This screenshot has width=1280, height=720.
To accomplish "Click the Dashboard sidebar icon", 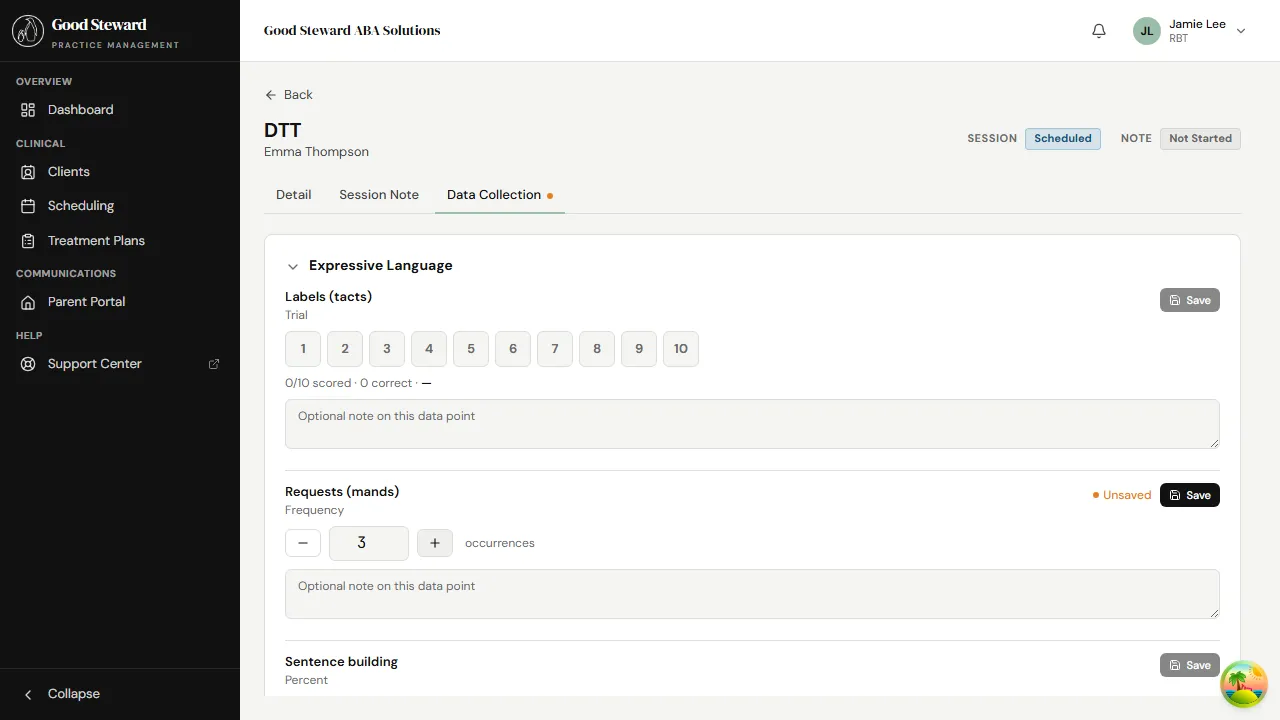I will tap(28, 110).
